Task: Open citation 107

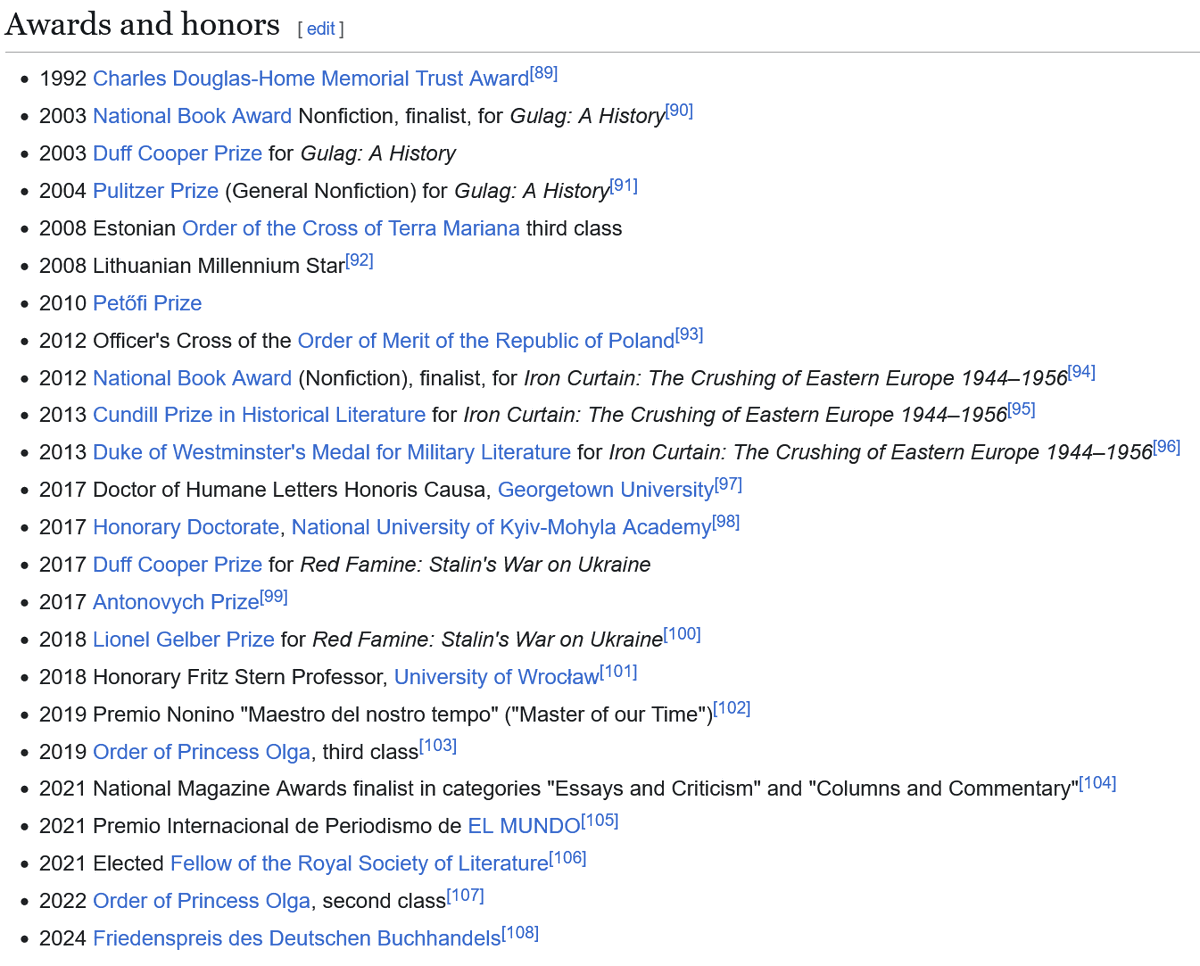Action: point(465,894)
